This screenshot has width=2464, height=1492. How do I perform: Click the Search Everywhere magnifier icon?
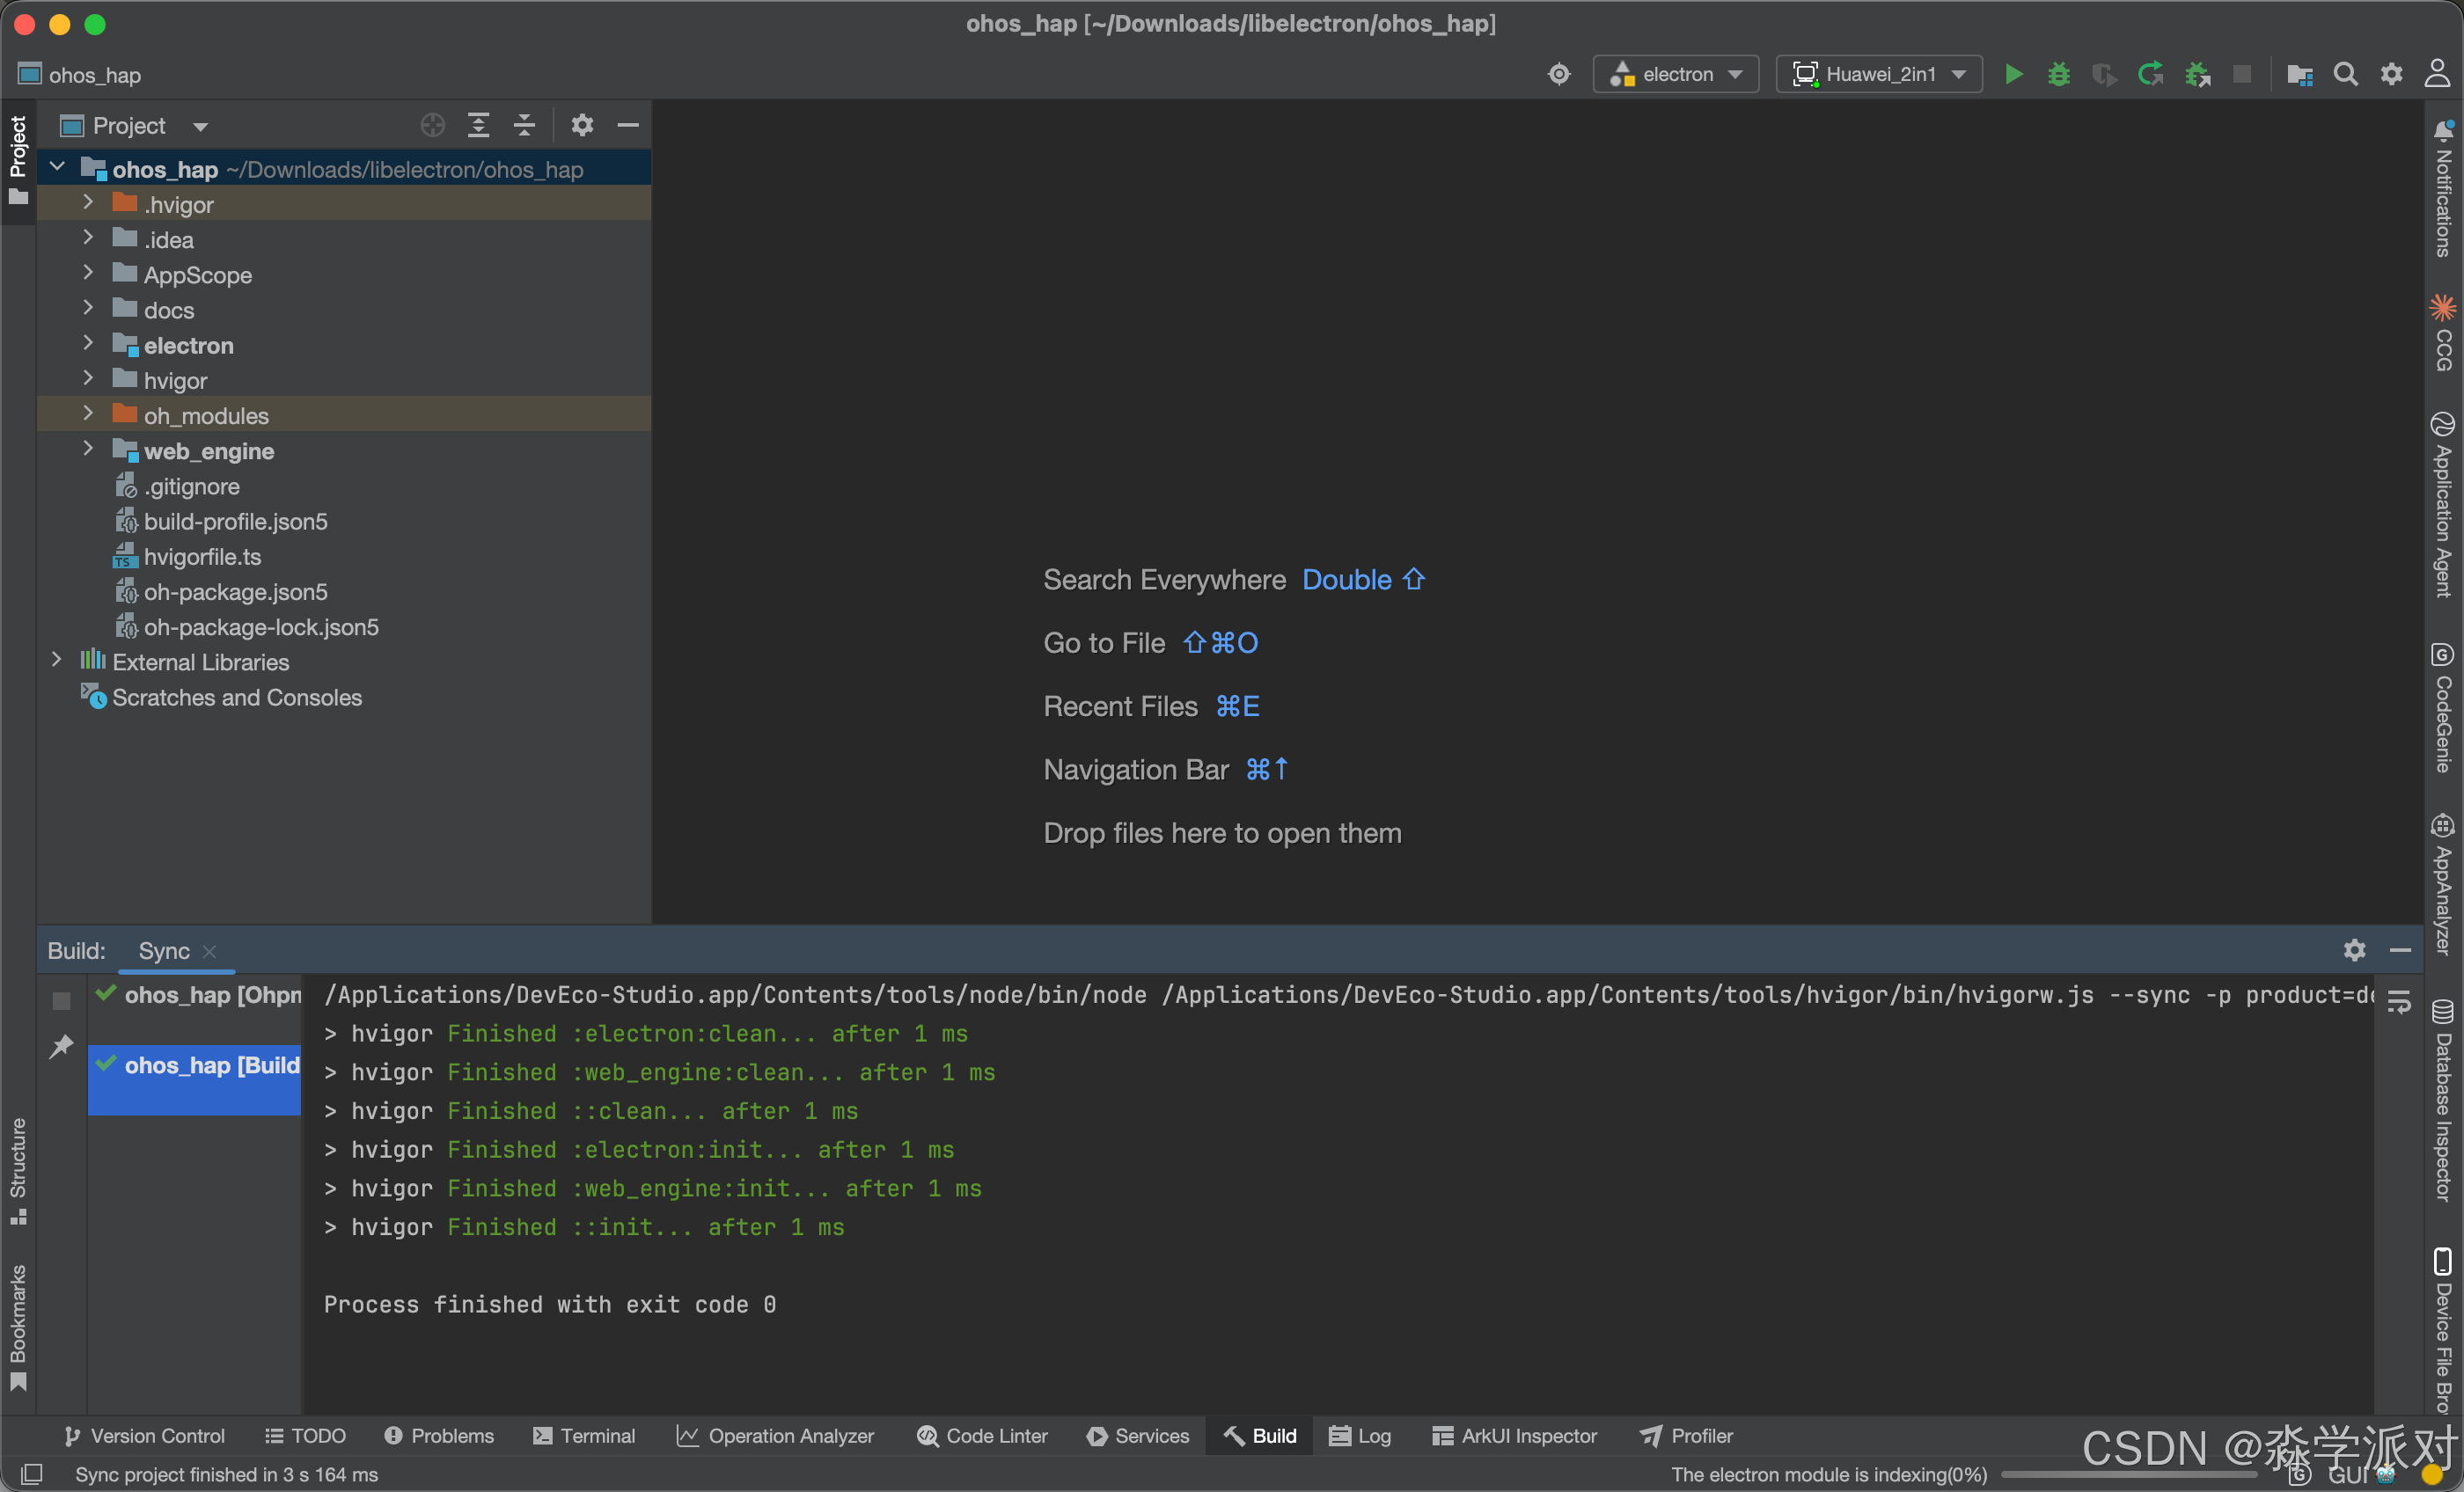[2345, 74]
